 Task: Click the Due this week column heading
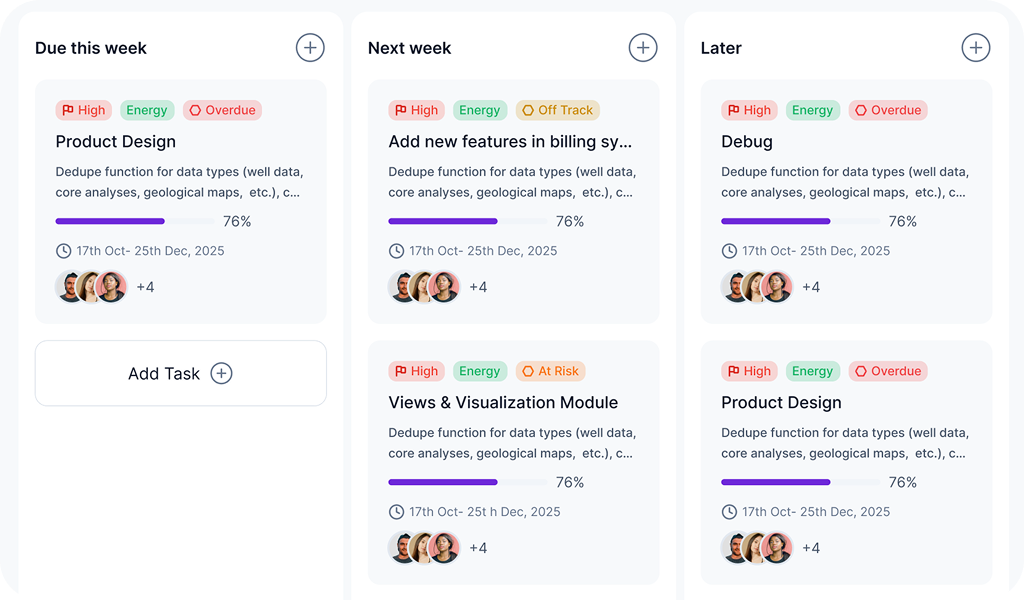91,48
